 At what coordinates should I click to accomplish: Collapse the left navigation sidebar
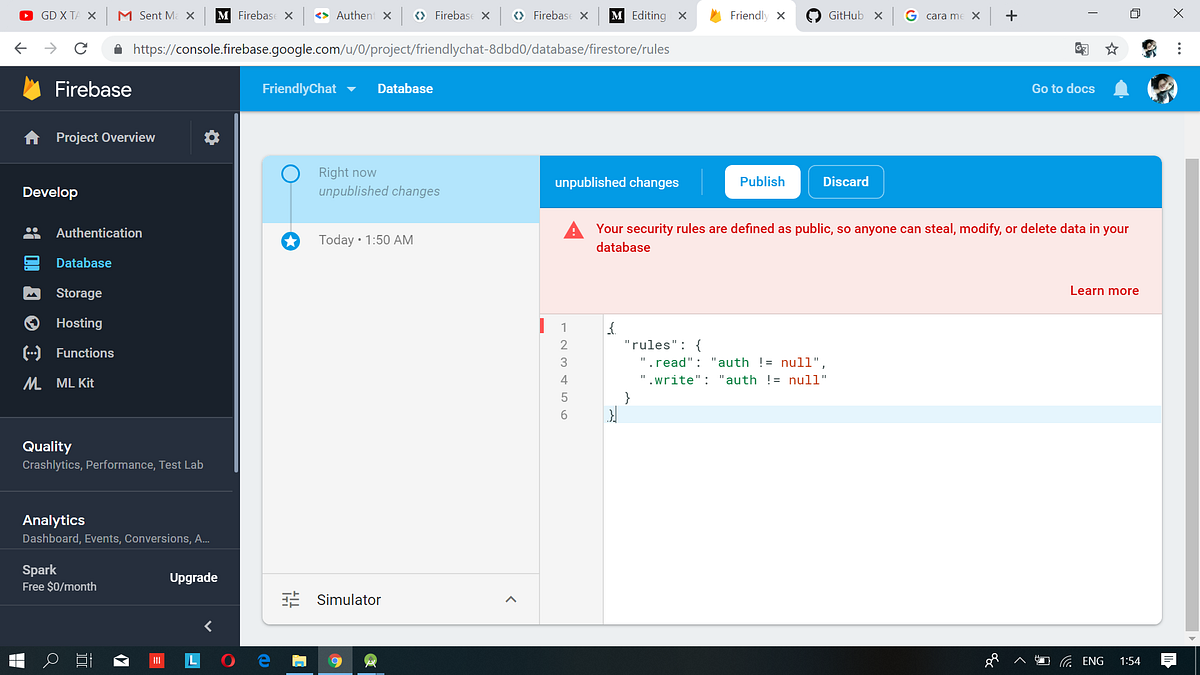click(207, 626)
